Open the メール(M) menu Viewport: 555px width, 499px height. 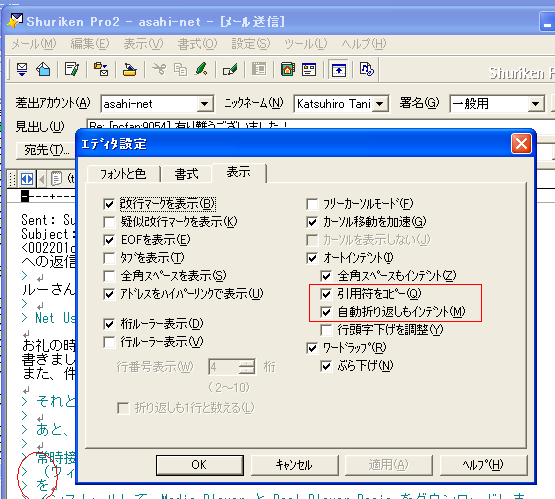[34, 44]
